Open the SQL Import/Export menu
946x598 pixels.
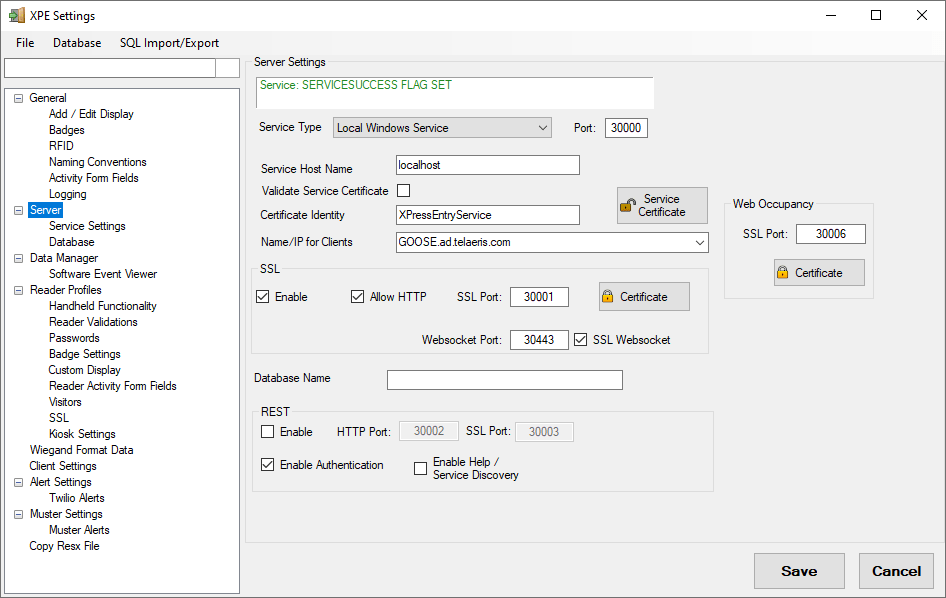point(169,43)
